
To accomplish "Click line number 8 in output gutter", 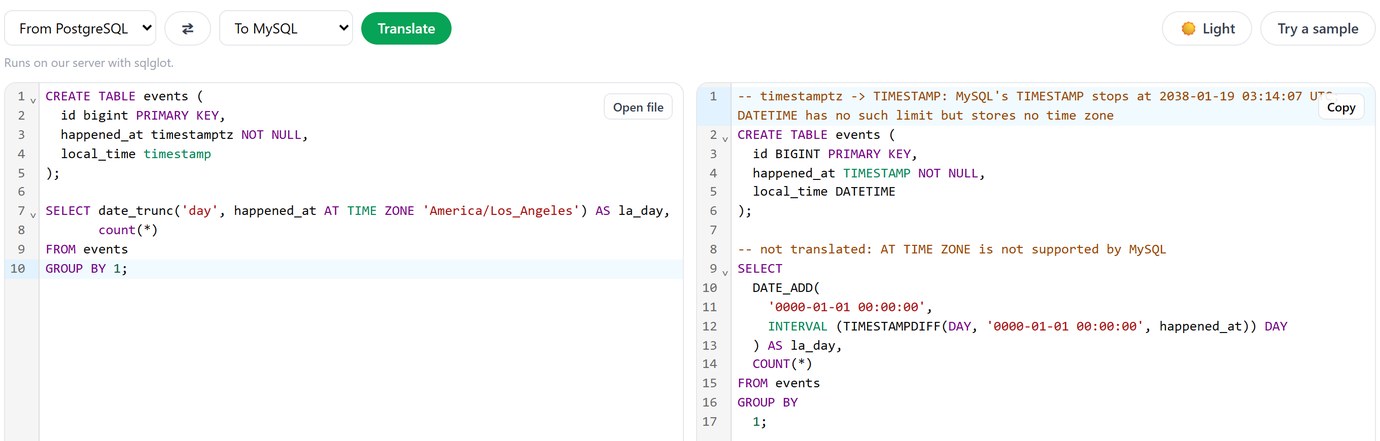I will point(713,249).
